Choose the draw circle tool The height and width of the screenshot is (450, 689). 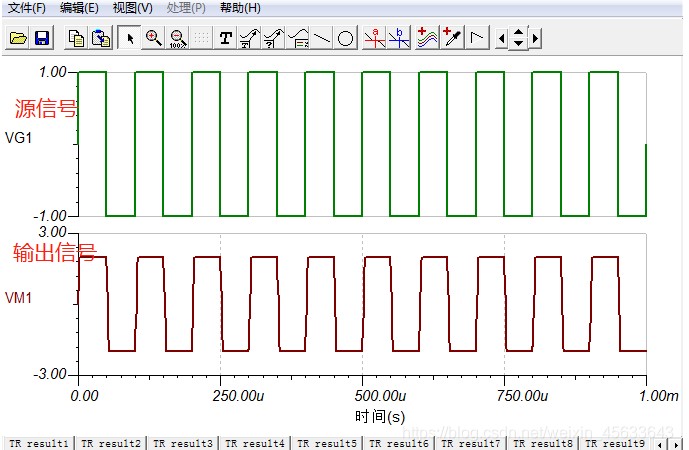click(345, 38)
